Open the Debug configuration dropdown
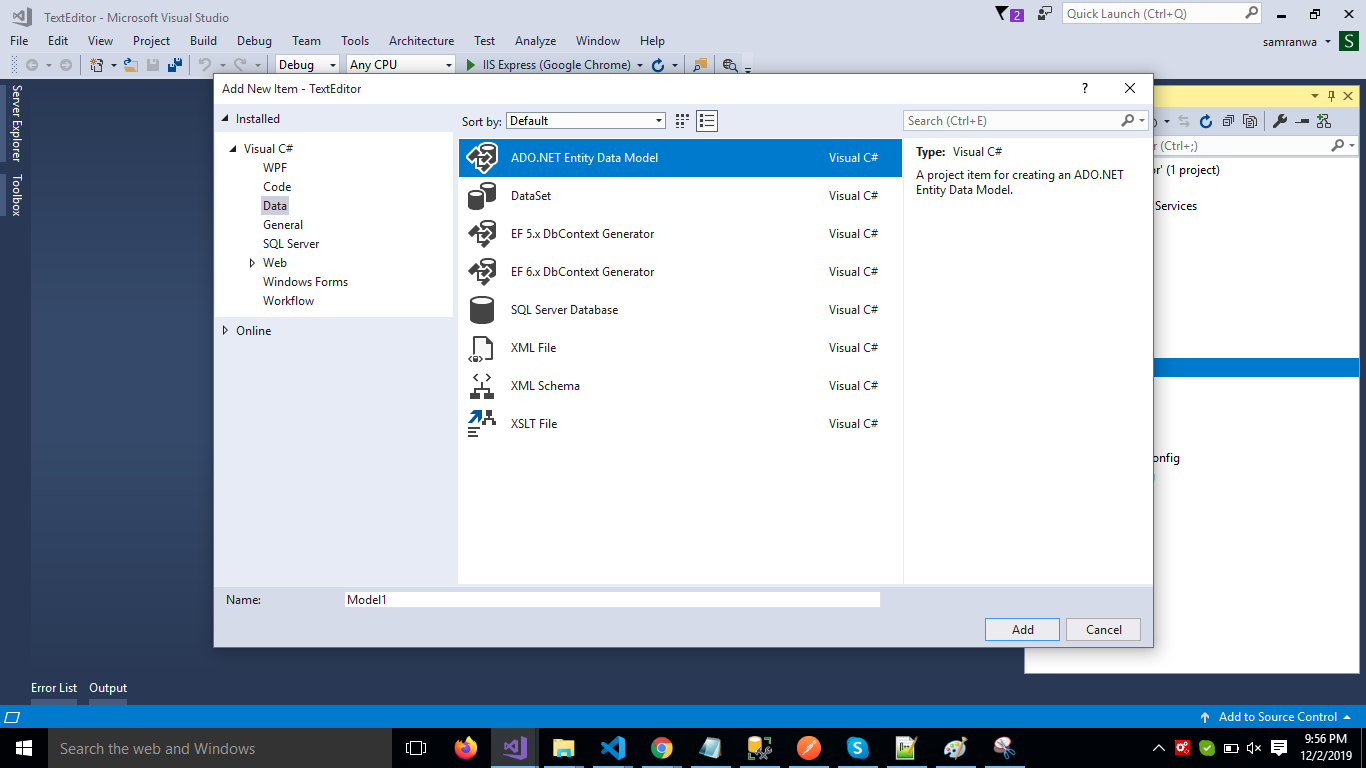The image size is (1366, 768). coord(308,65)
